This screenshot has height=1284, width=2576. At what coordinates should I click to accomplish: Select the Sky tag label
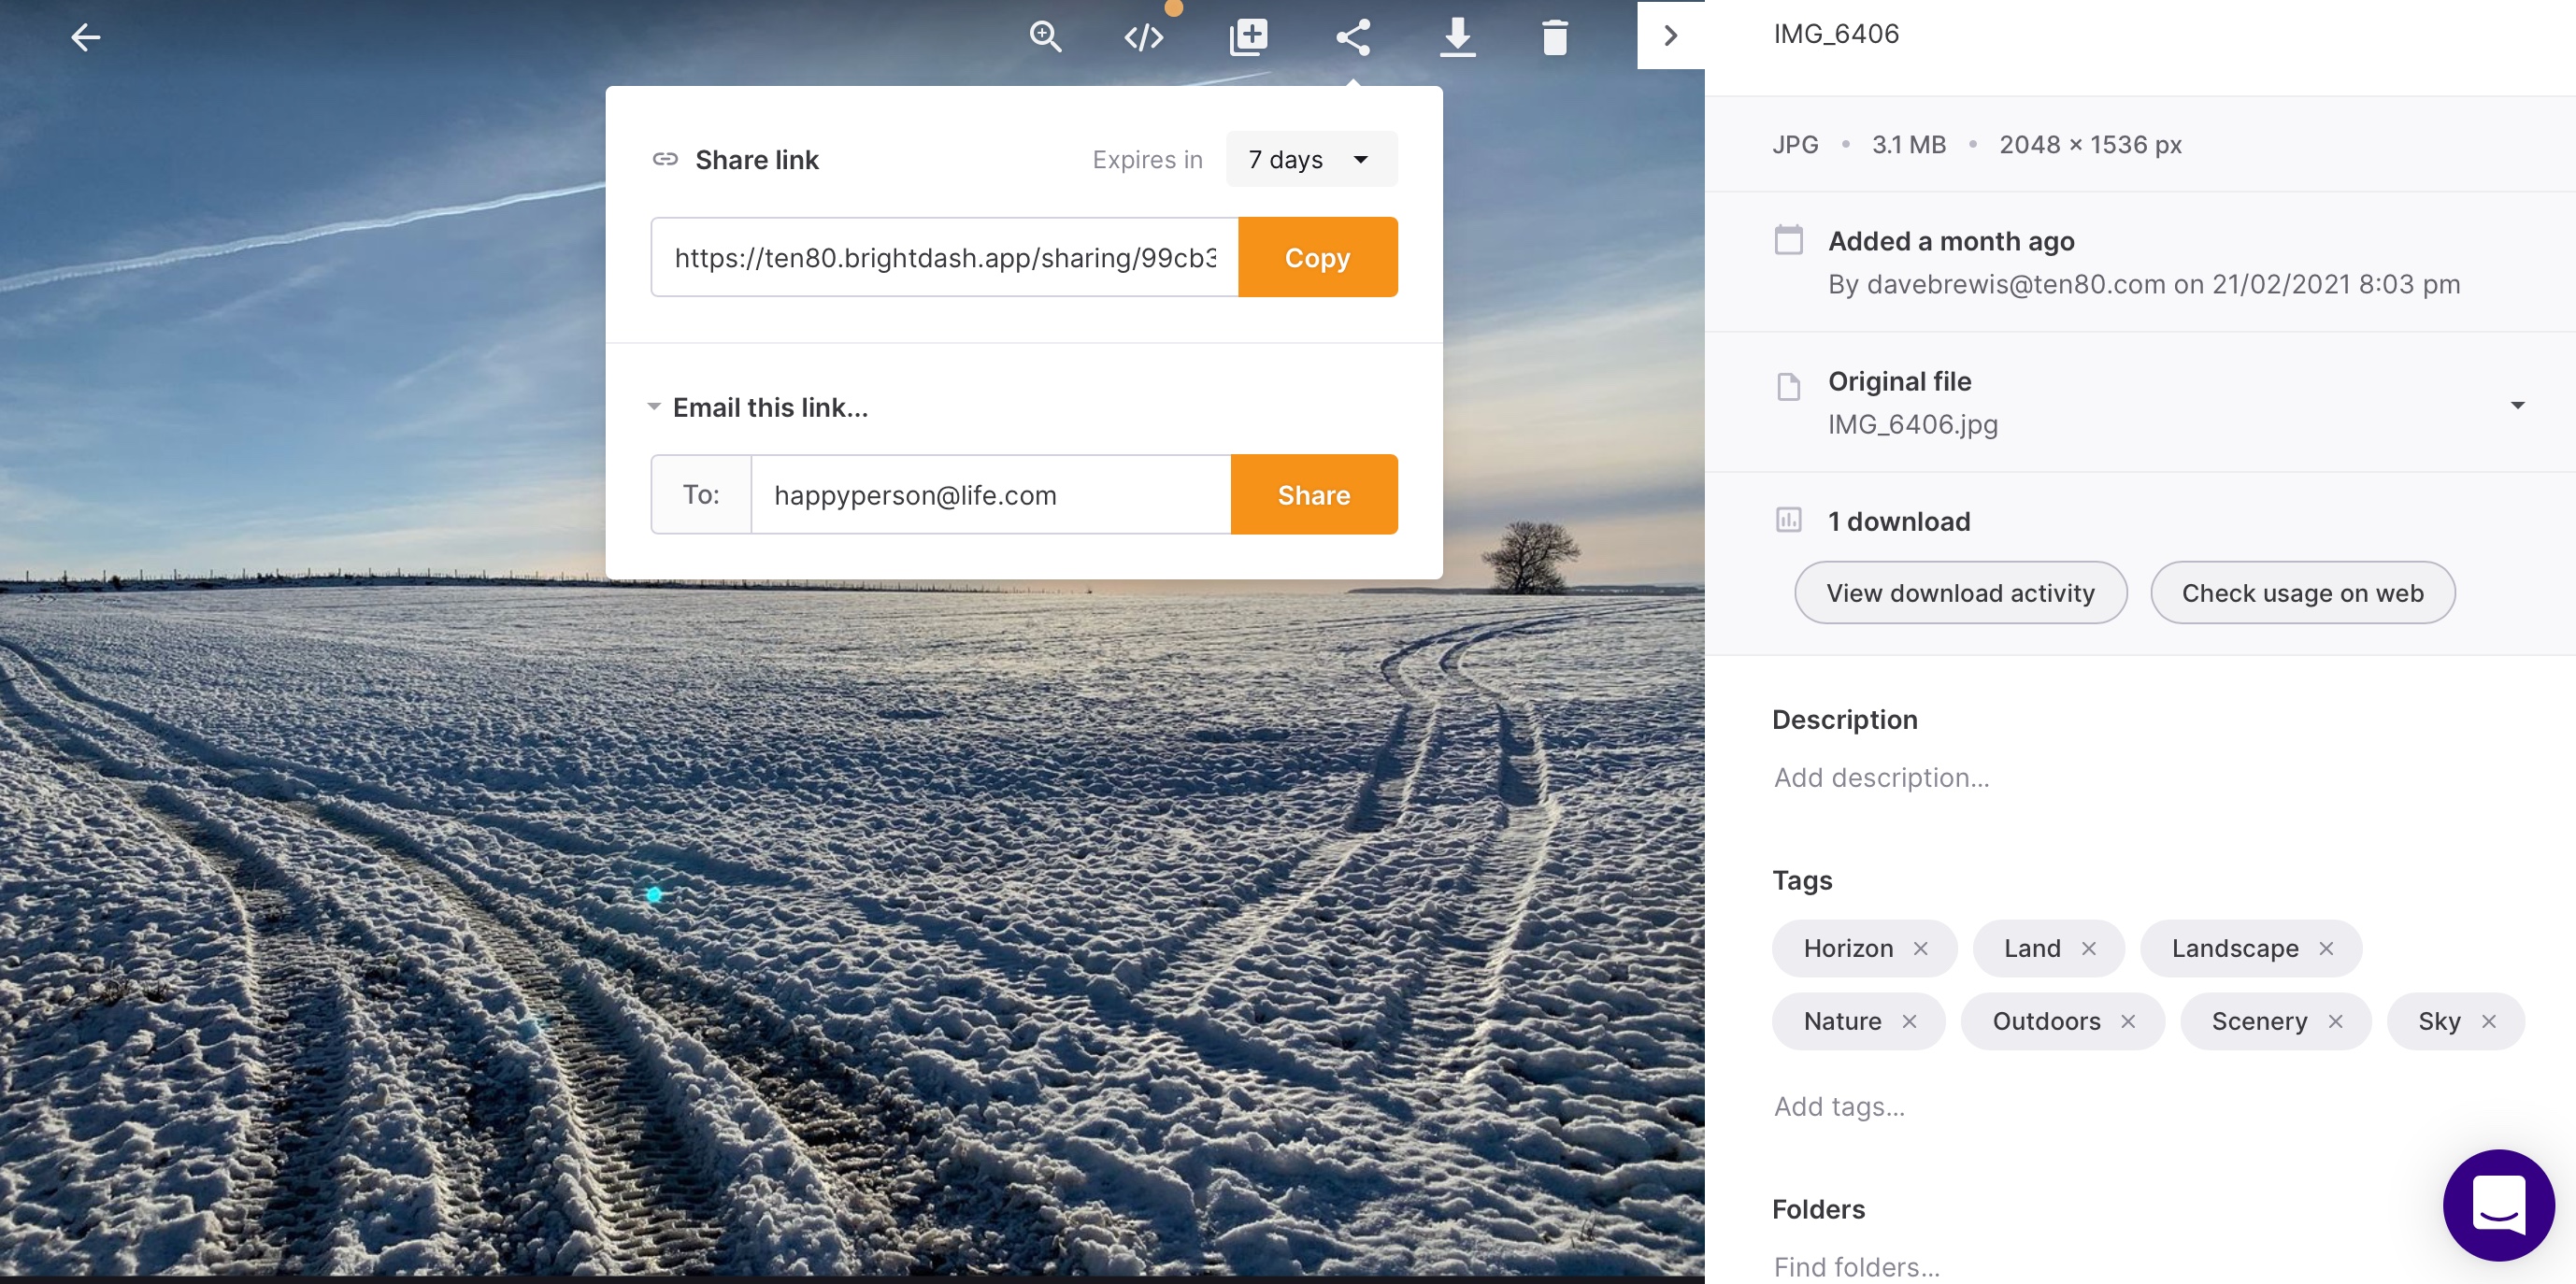pyautogui.click(x=2439, y=1021)
